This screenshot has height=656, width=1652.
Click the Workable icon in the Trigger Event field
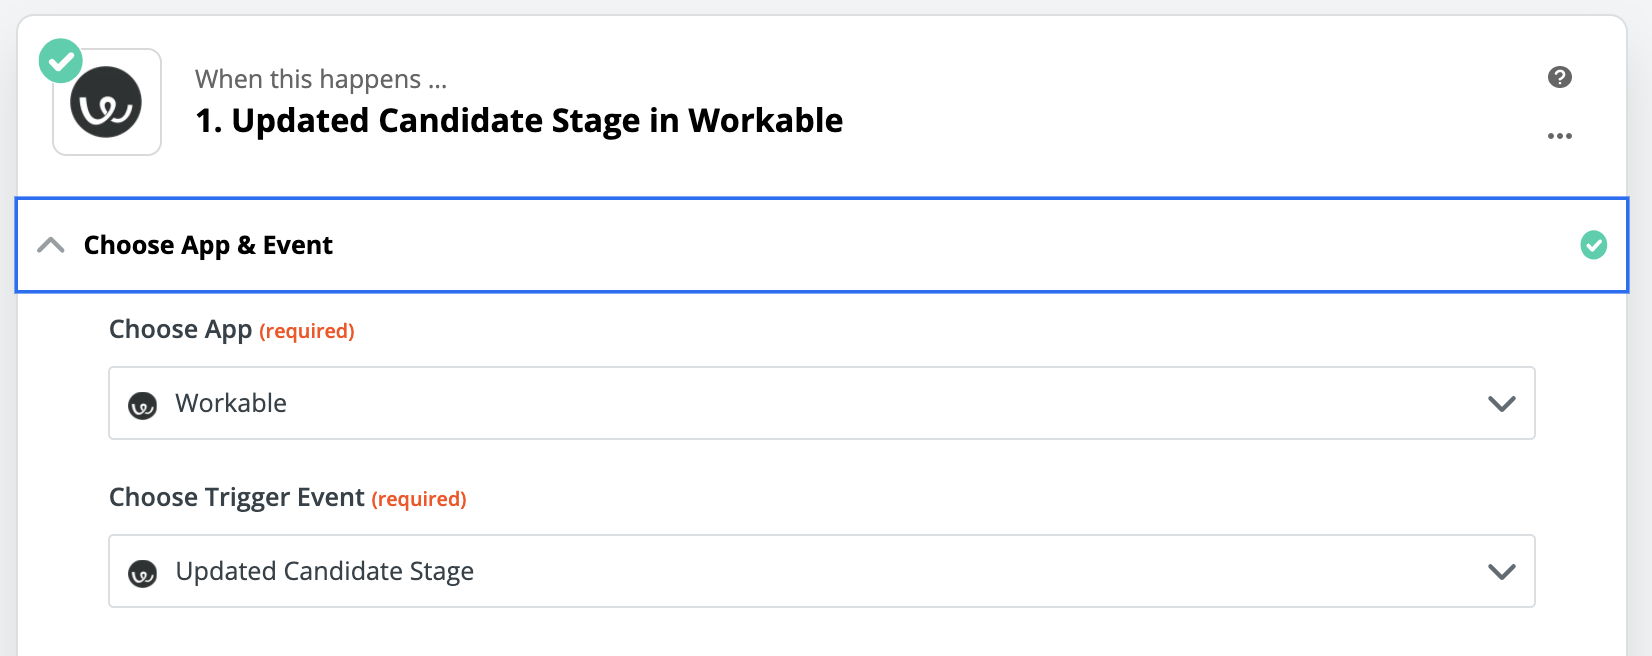[143, 572]
